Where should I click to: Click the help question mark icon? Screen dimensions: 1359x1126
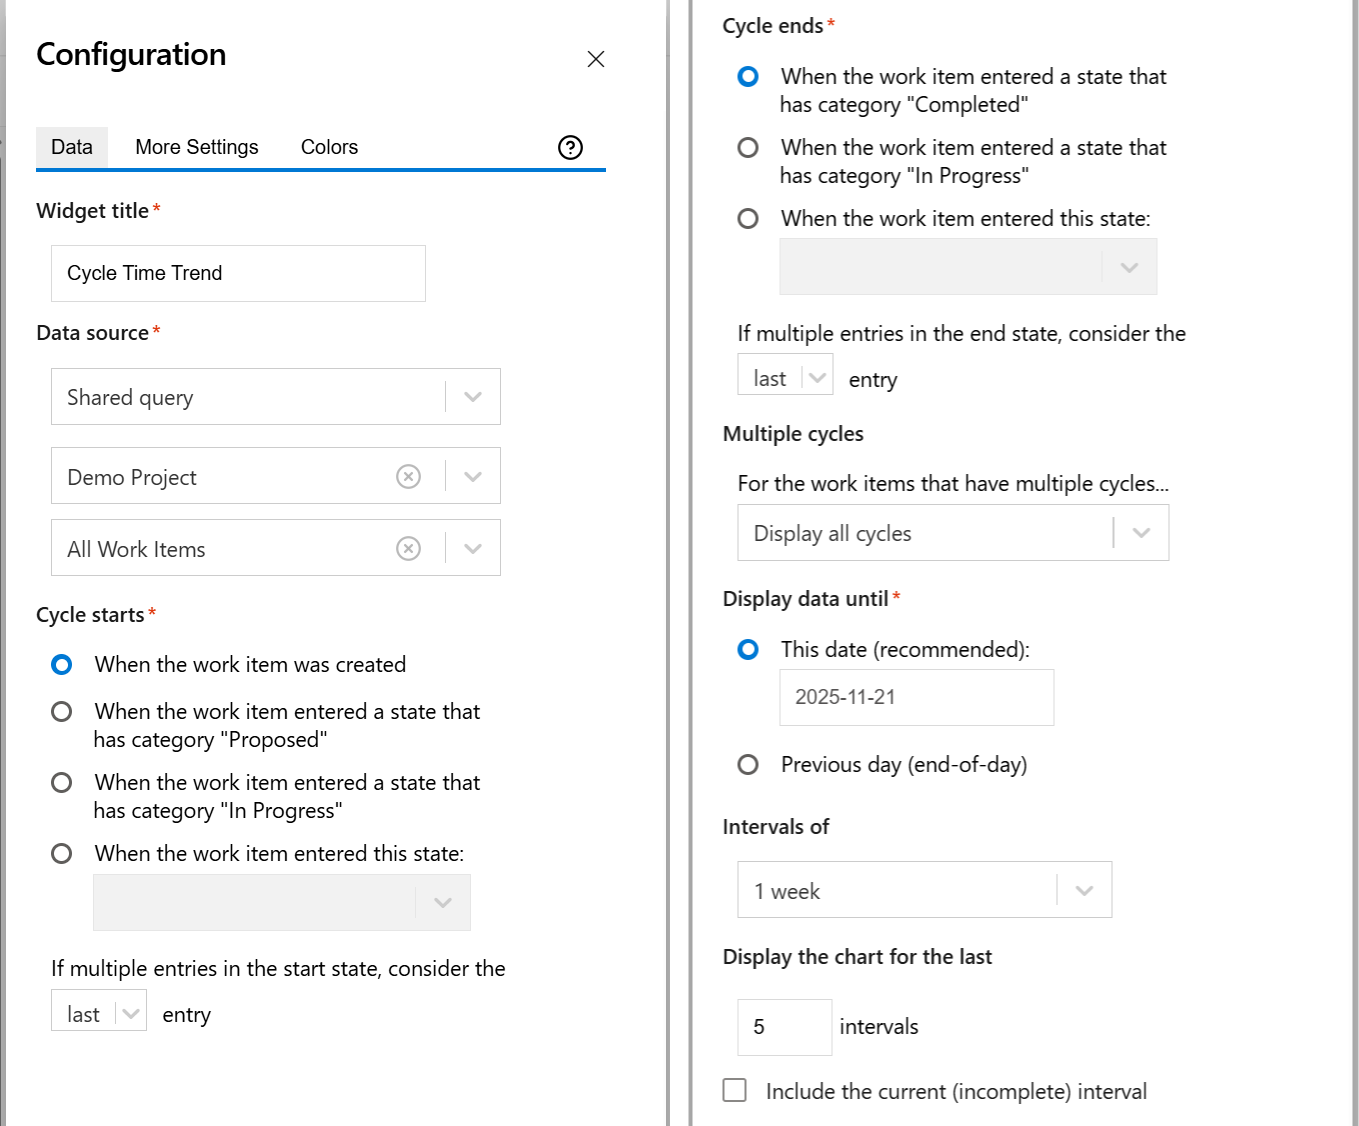tap(570, 148)
